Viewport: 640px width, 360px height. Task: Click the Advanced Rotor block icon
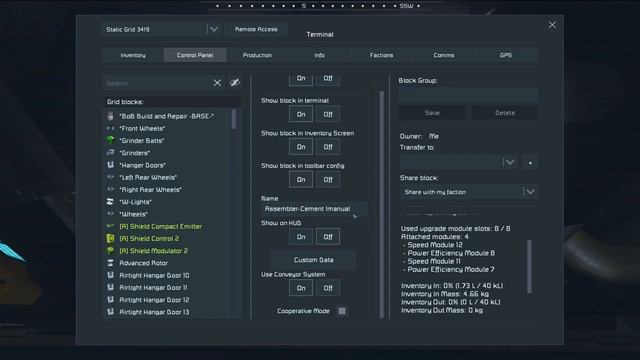[110, 263]
